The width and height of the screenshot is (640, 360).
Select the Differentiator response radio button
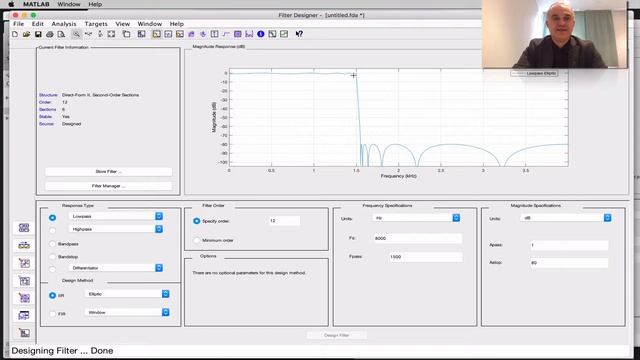click(x=52, y=269)
